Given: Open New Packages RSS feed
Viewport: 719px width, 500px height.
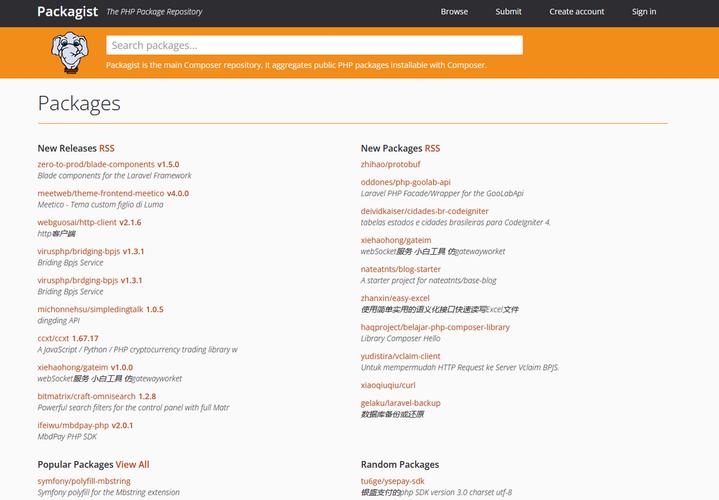Looking at the screenshot, I should 432,148.
